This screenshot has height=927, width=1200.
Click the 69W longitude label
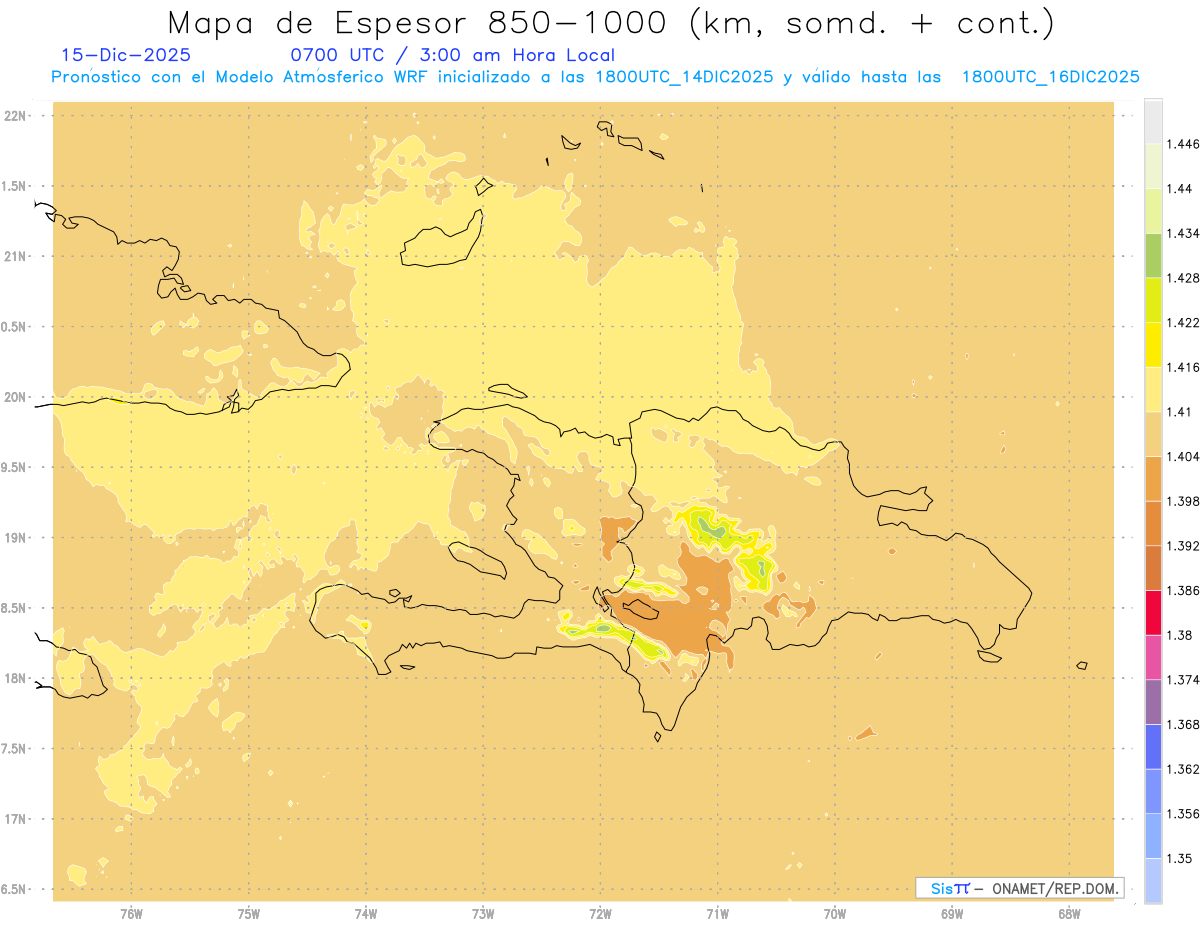point(952,915)
